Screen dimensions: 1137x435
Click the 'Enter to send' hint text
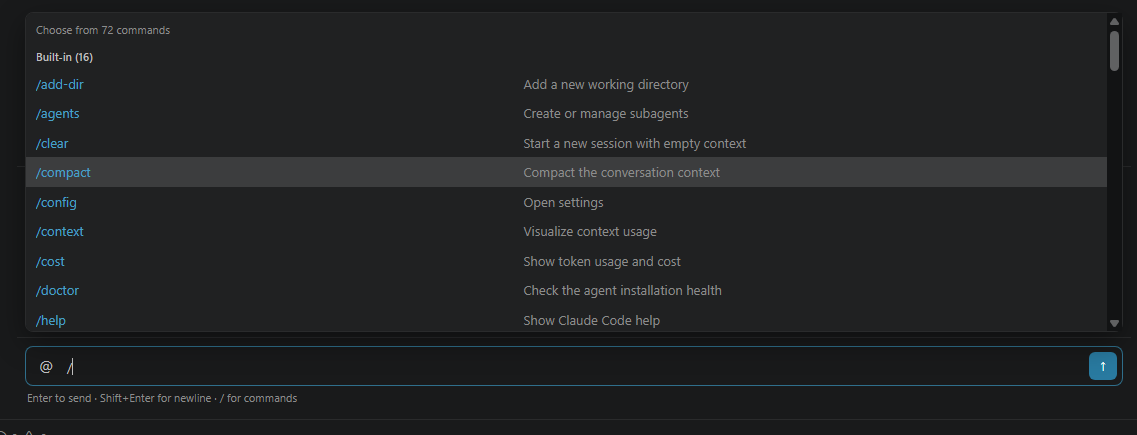coord(59,398)
